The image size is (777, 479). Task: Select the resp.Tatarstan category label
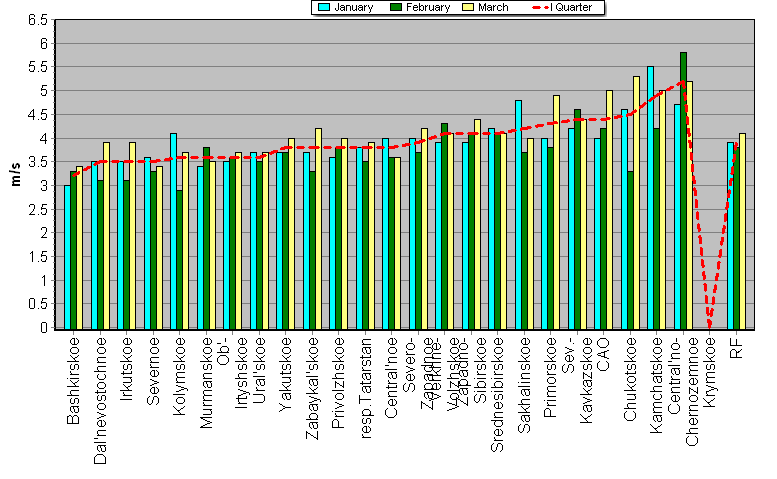coord(366,388)
